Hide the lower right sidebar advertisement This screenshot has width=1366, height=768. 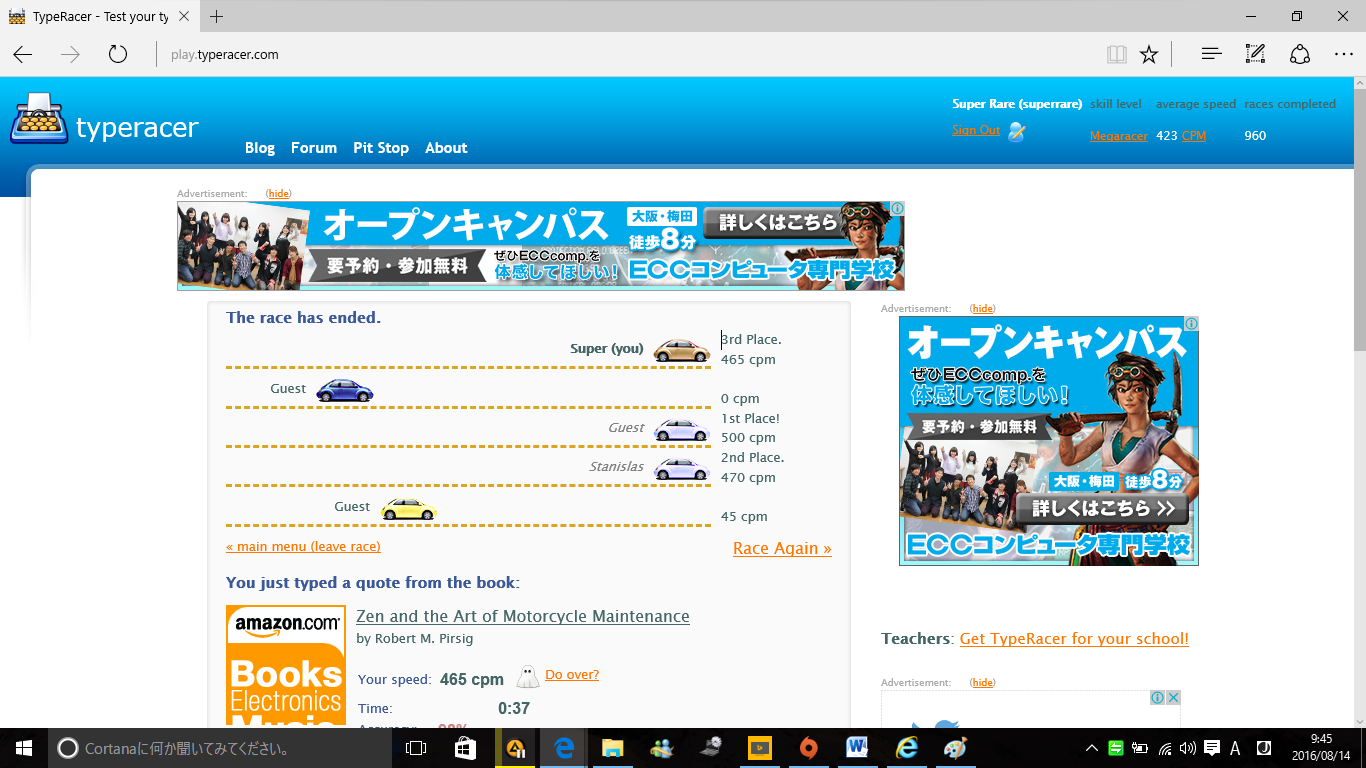983,683
